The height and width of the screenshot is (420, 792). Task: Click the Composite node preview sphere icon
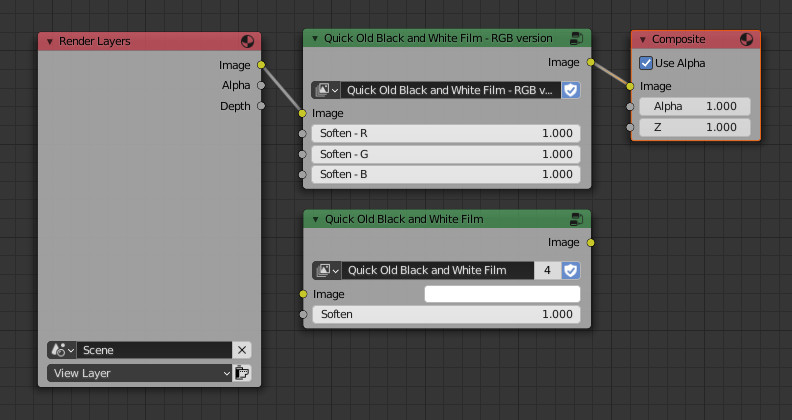(746, 40)
